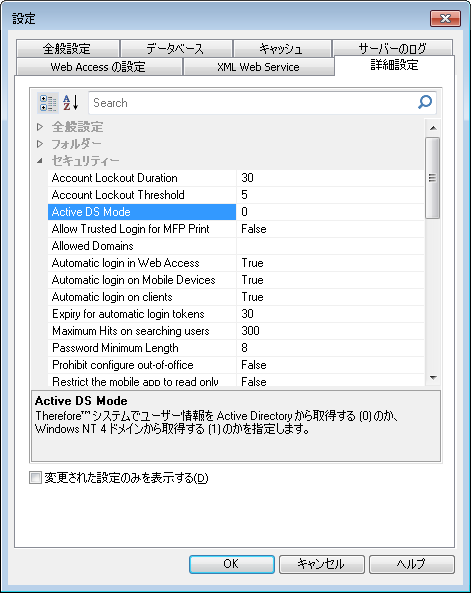Select the 詳細設定 tab

394,65
